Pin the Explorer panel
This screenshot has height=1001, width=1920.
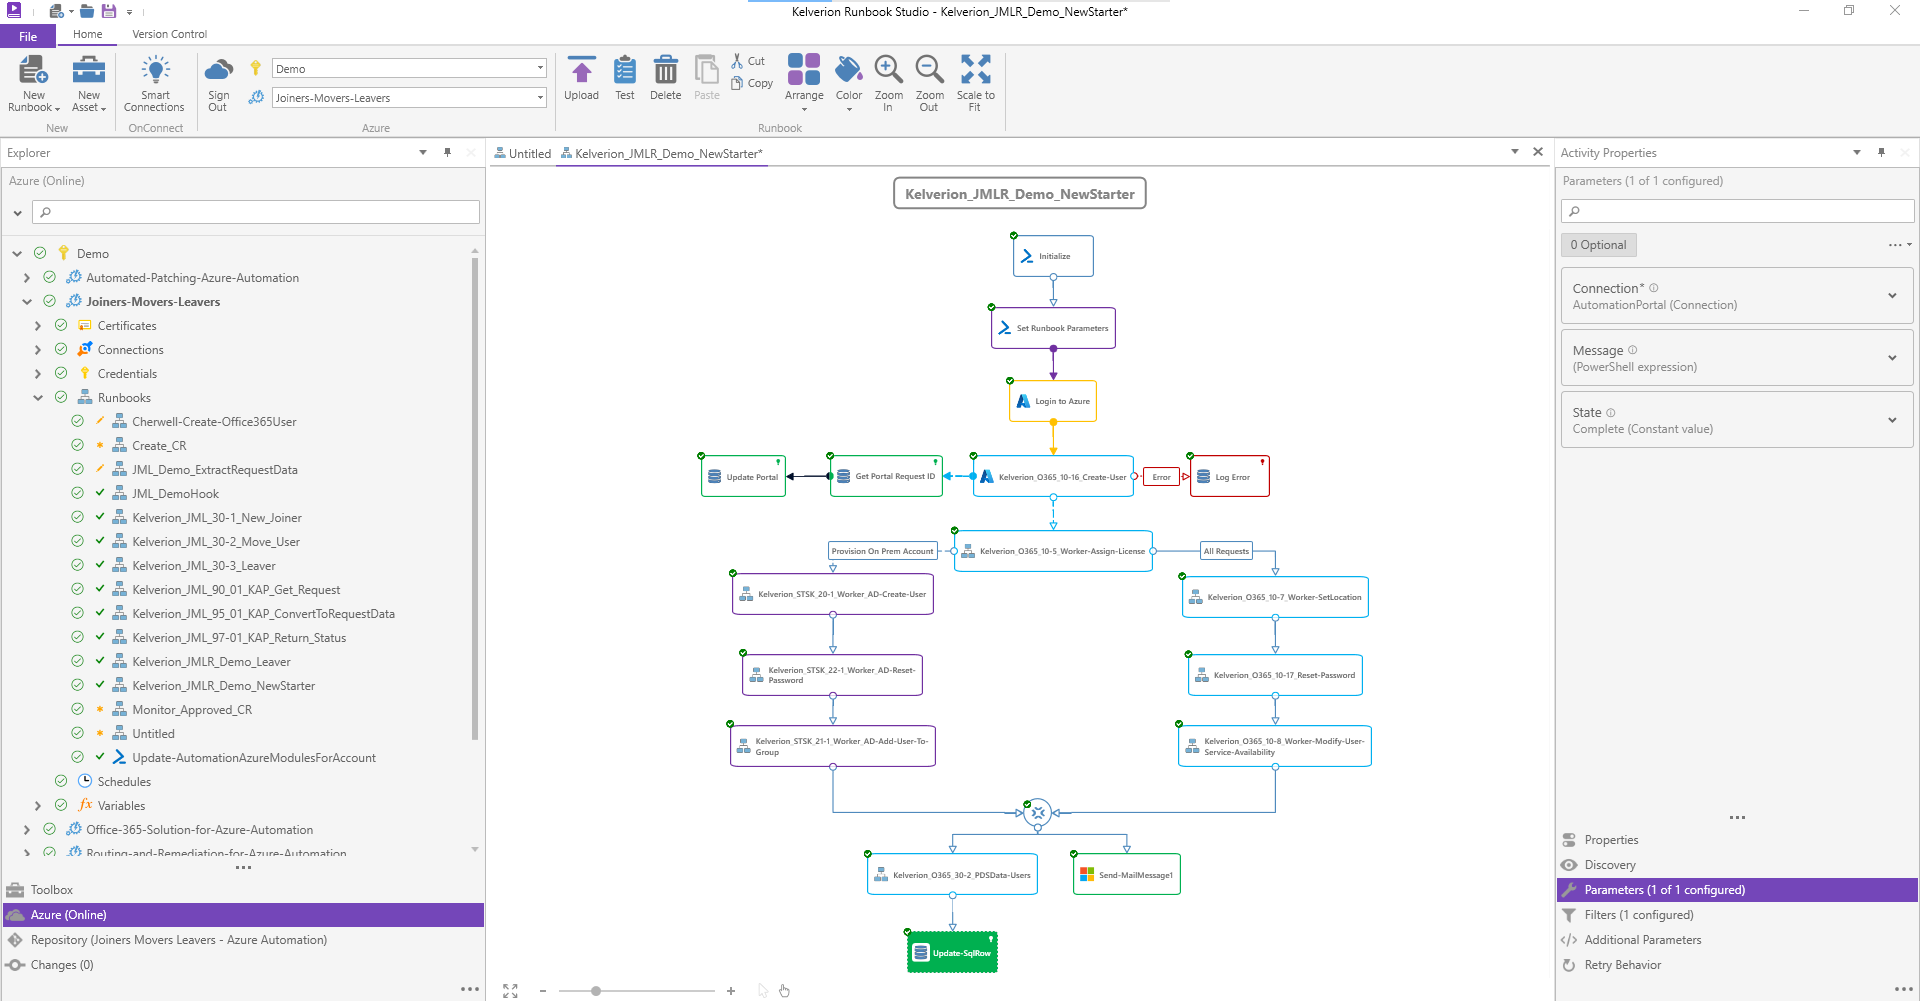pyautogui.click(x=447, y=153)
